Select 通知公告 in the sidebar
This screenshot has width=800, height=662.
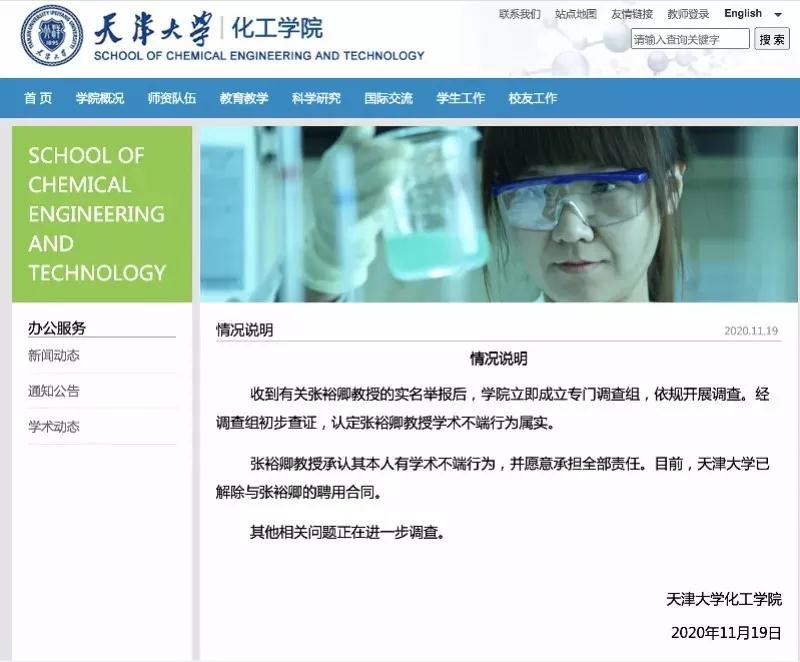54,391
